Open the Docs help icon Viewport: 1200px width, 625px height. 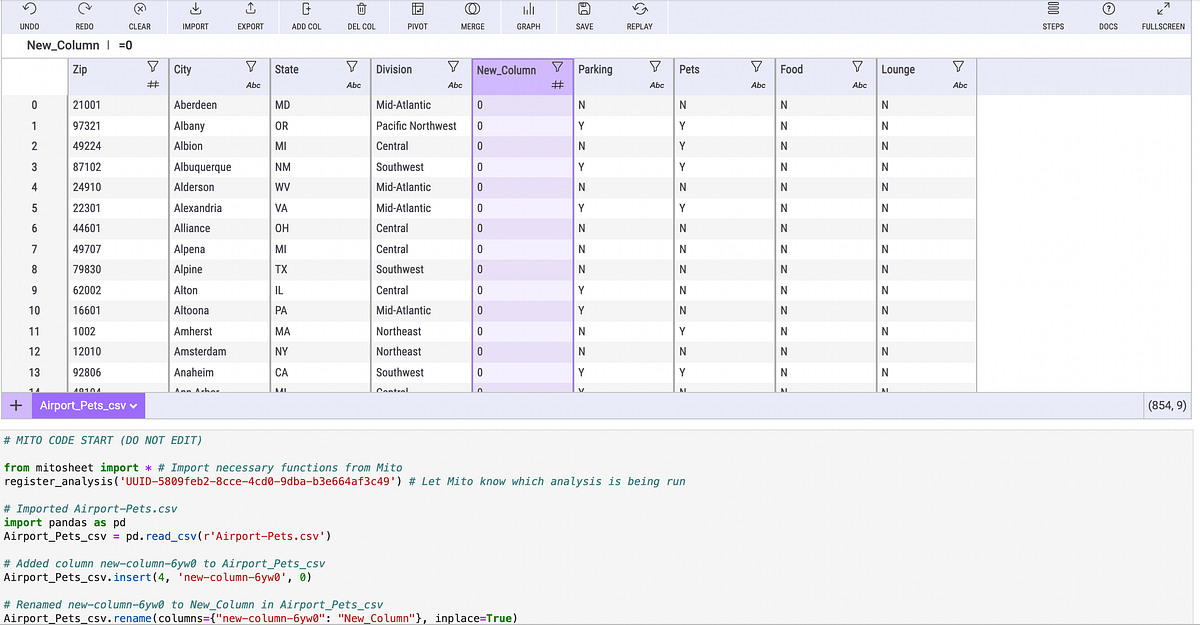pos(1108,17)
